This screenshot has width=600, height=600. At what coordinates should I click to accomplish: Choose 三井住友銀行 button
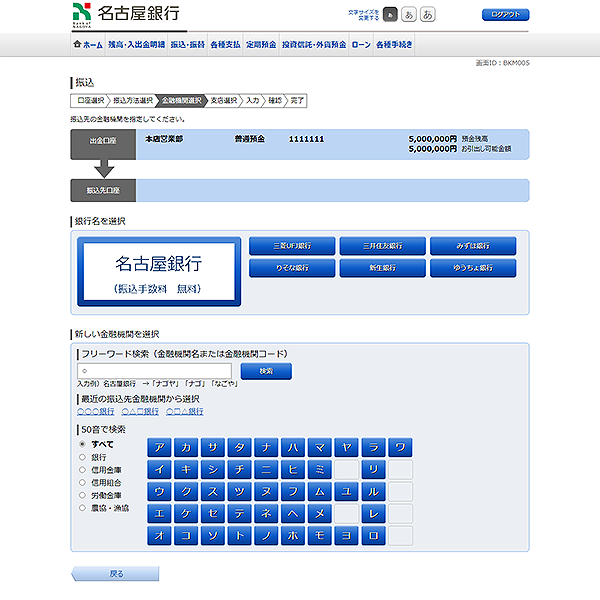(x=383, y=246)
